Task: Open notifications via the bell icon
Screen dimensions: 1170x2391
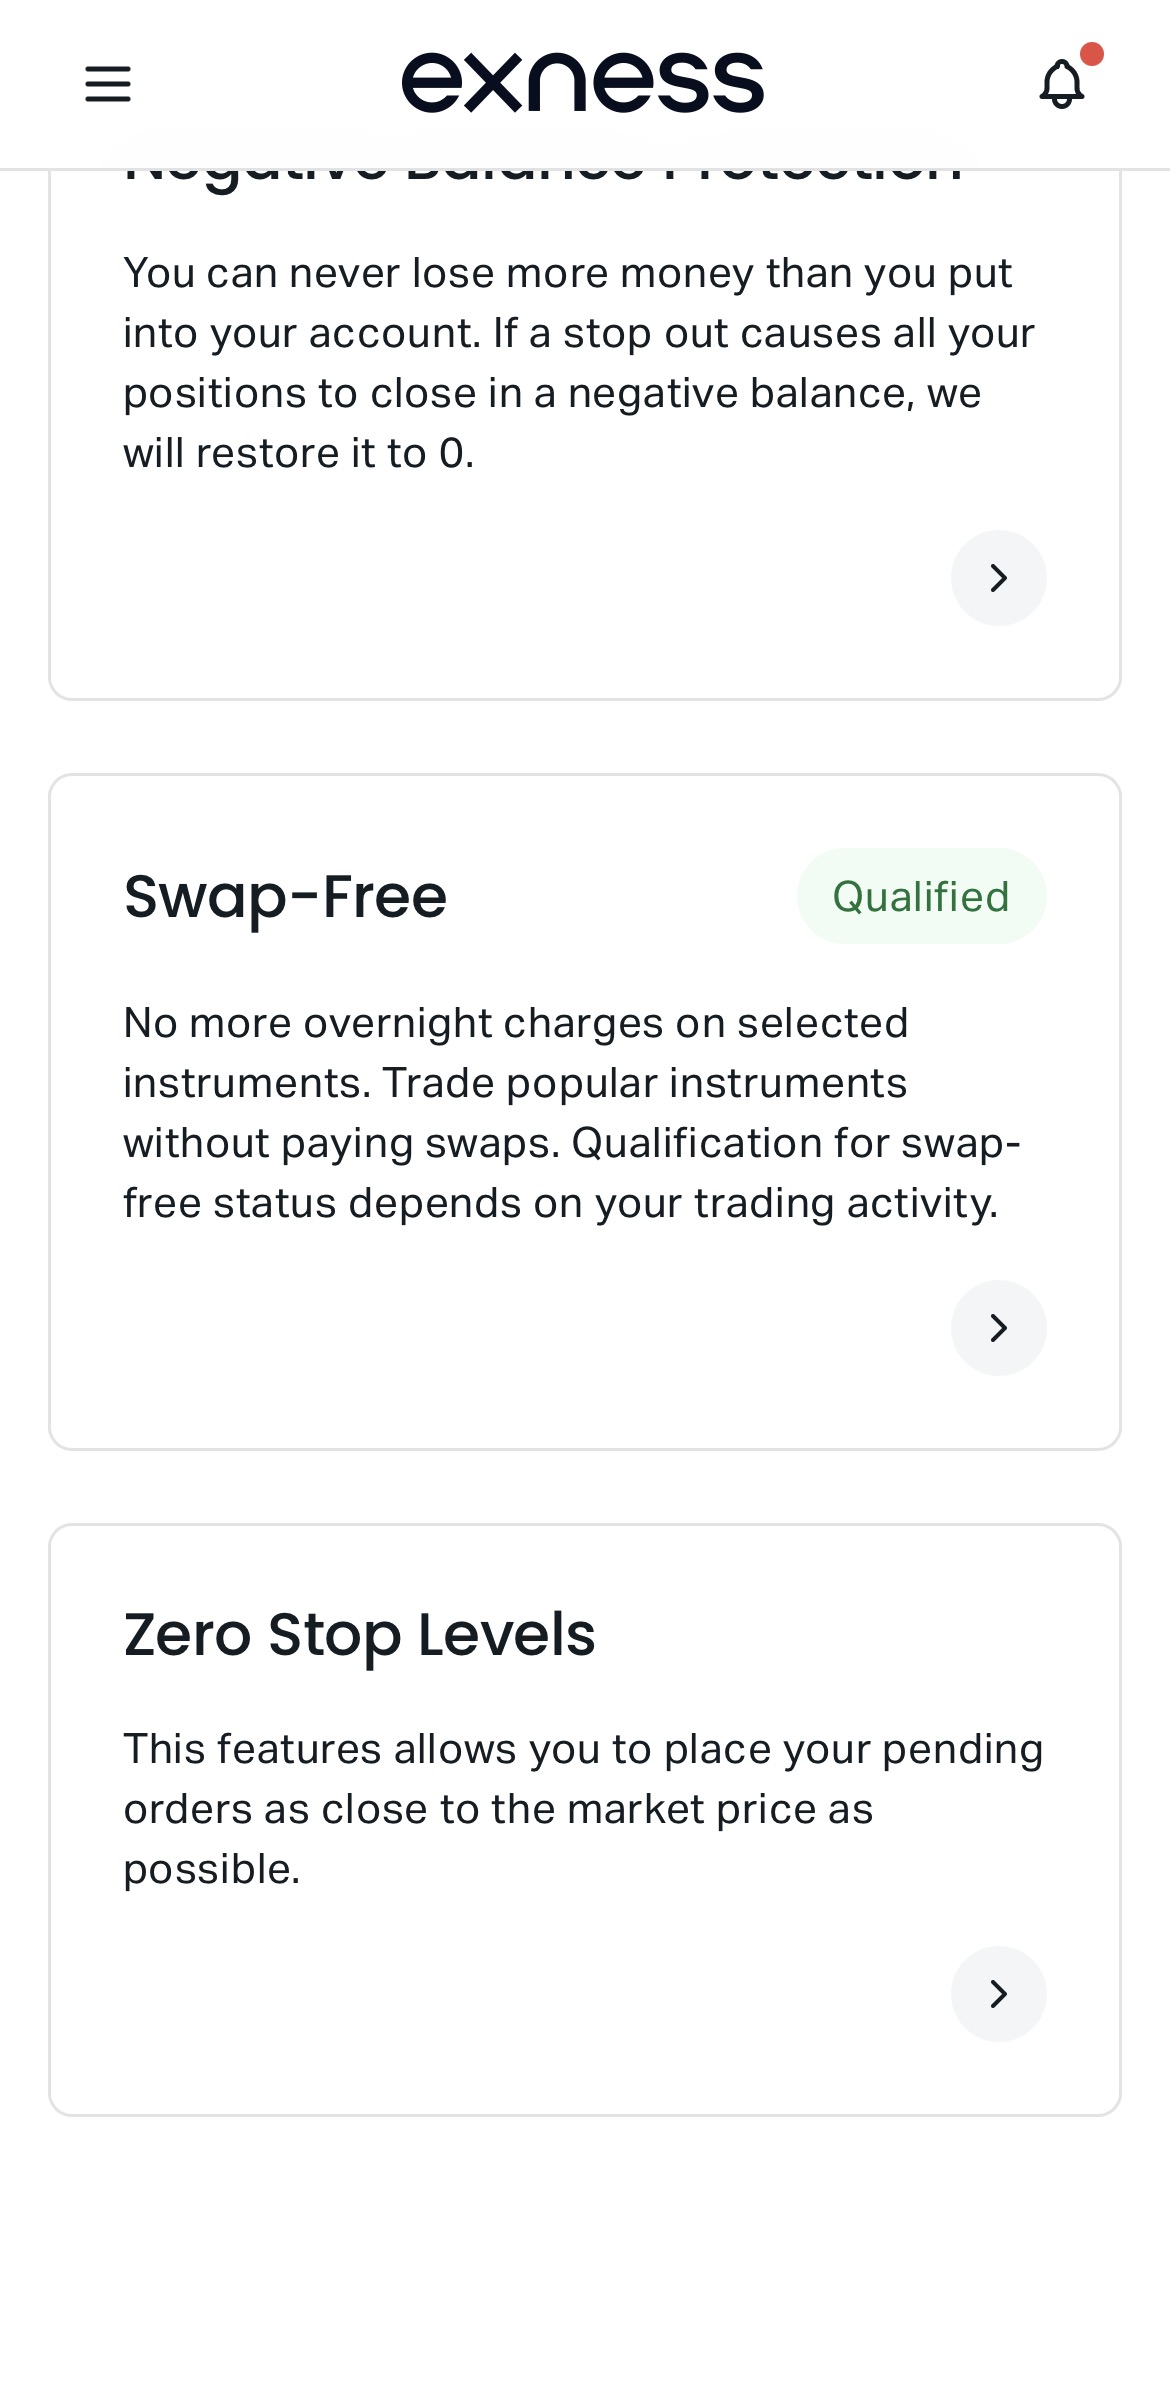Action: click(x=1063, y=85)
